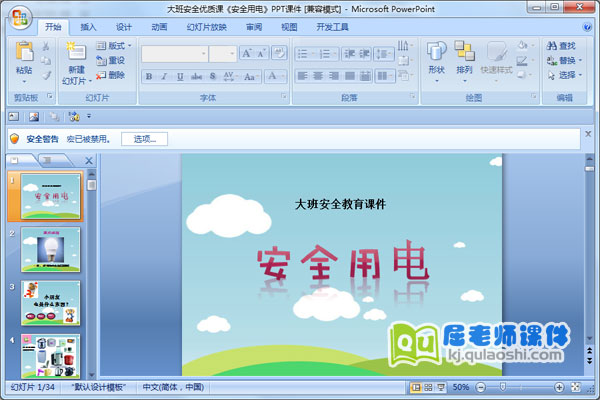Align text right
This screenshot has width=600, height=400.
334,76
